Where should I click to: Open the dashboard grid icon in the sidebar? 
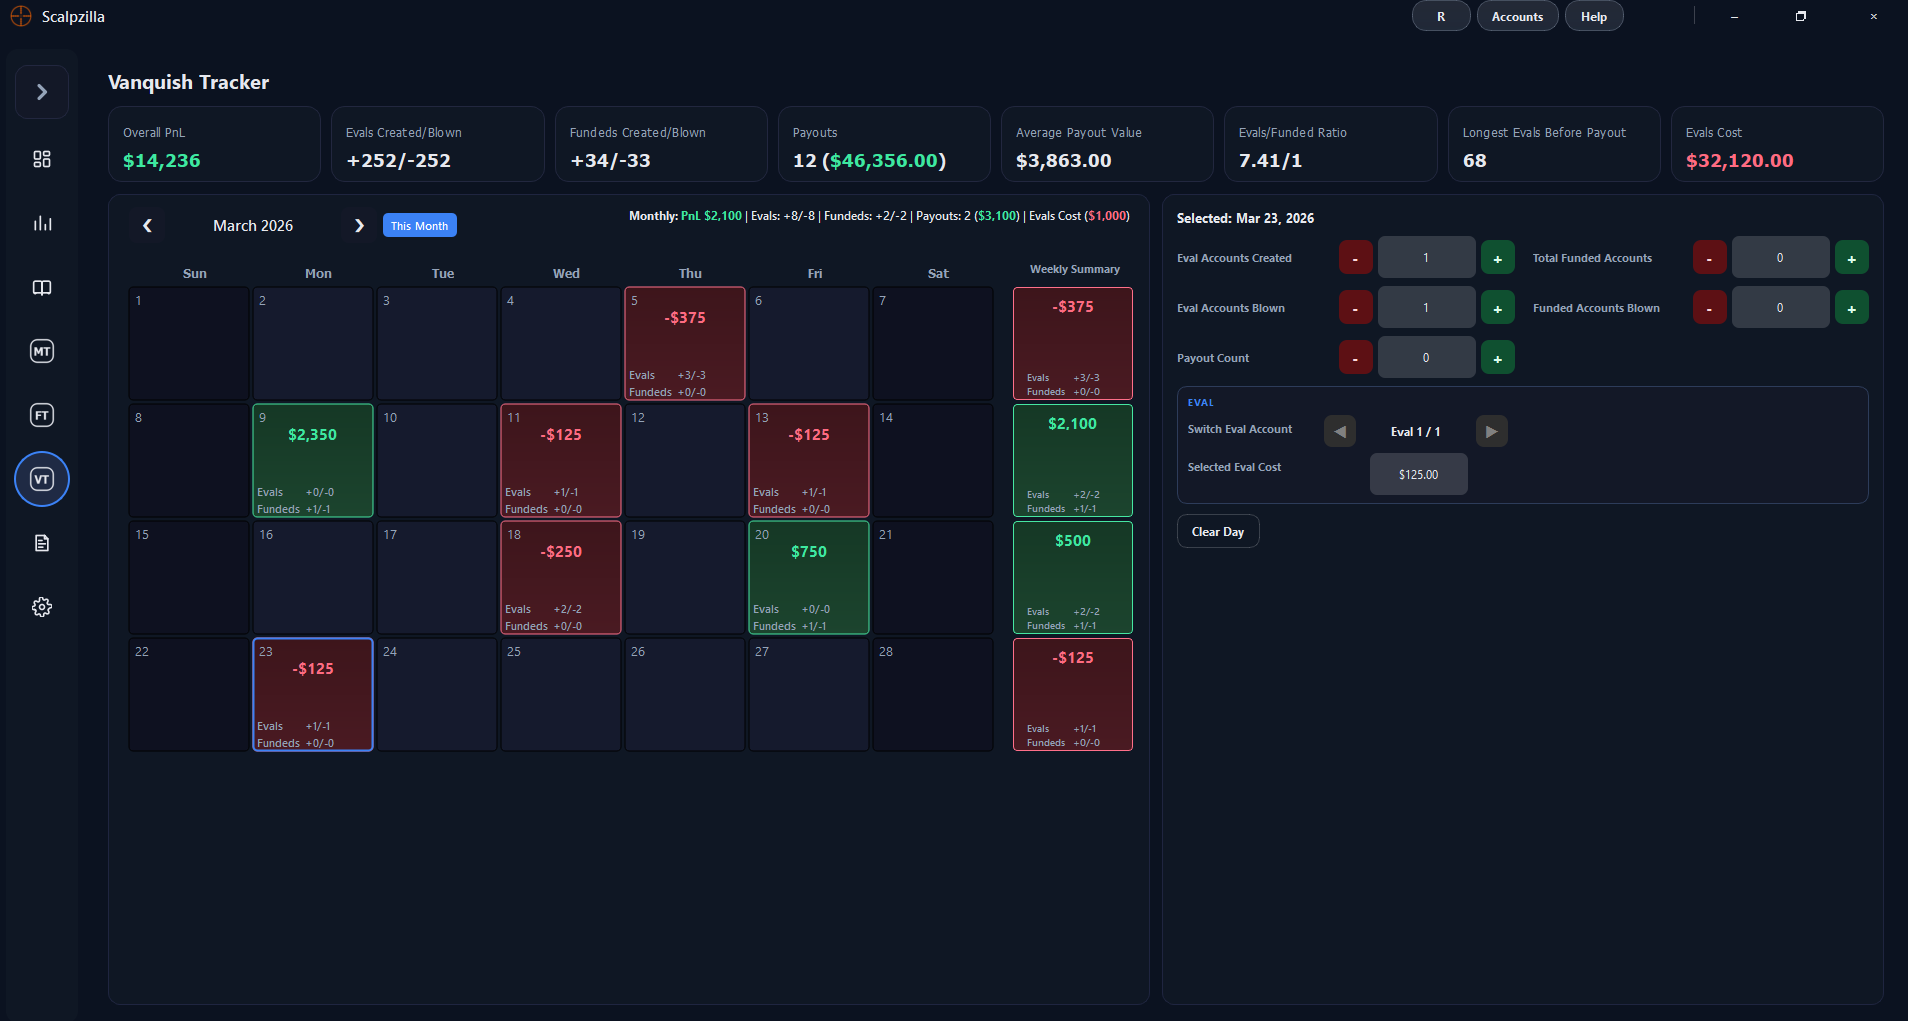42,159
